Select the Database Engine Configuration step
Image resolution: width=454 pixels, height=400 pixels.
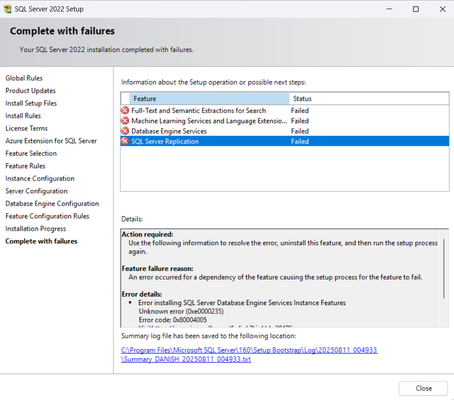click(52, 203)
